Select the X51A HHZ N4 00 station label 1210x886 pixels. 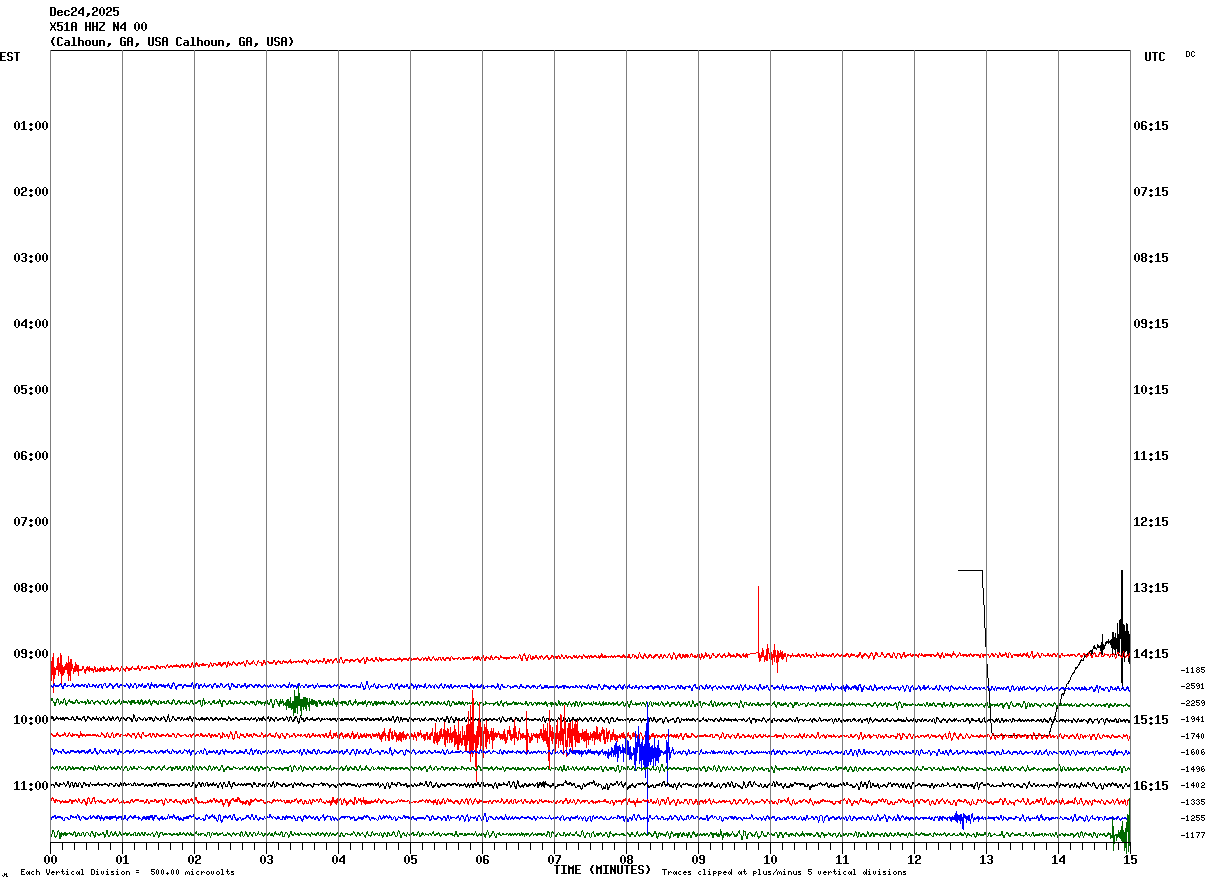(x=98, y=27)
